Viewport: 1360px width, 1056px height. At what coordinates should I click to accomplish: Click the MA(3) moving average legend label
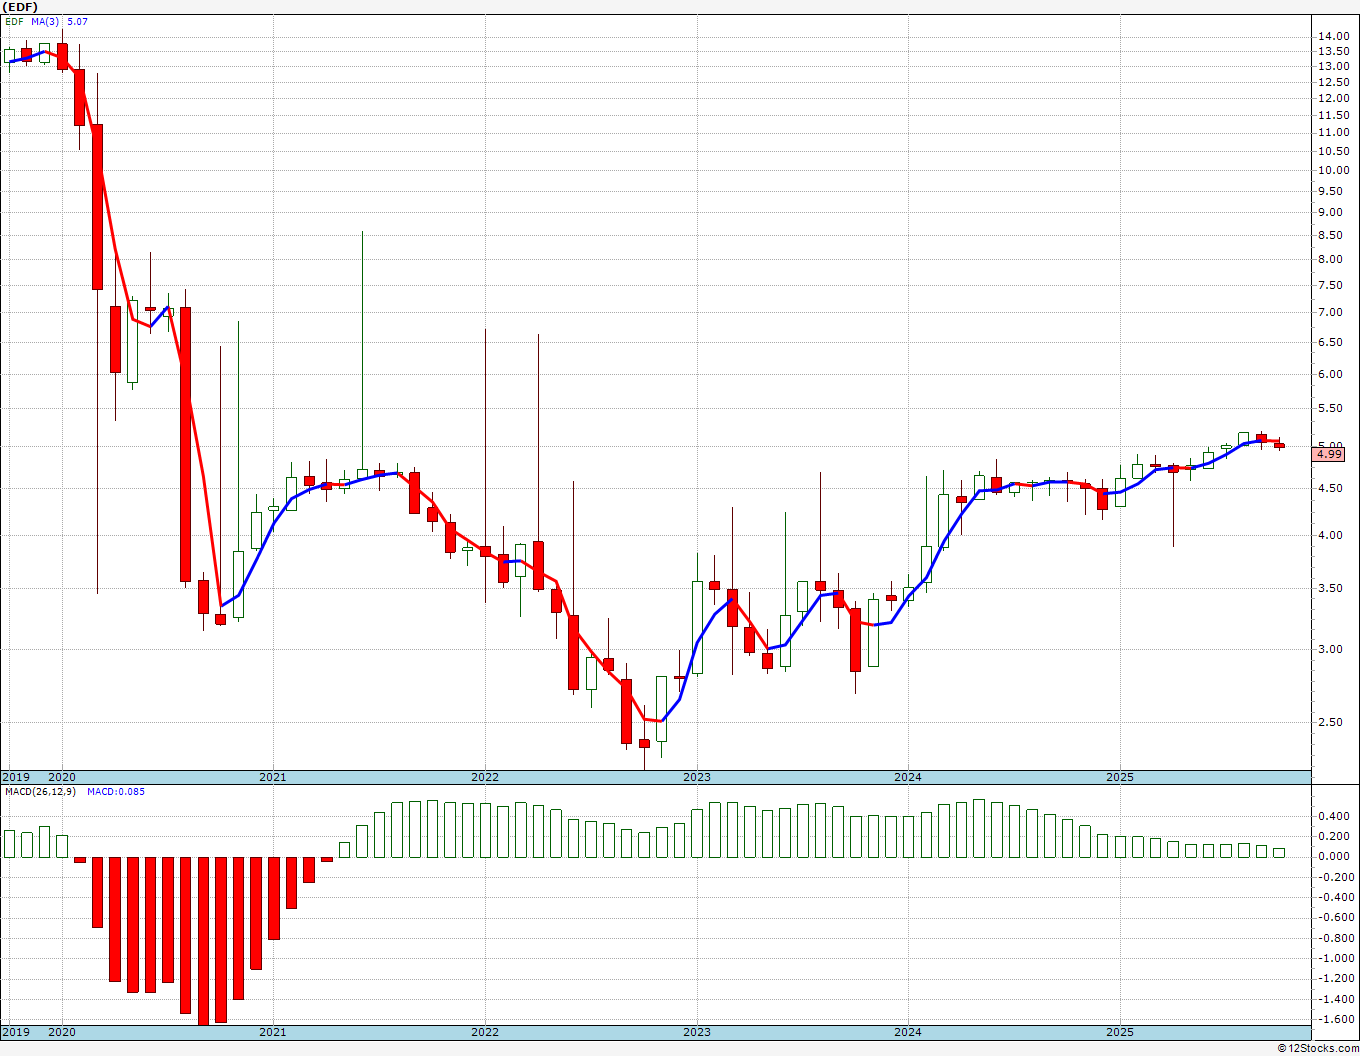click(44, 21)
